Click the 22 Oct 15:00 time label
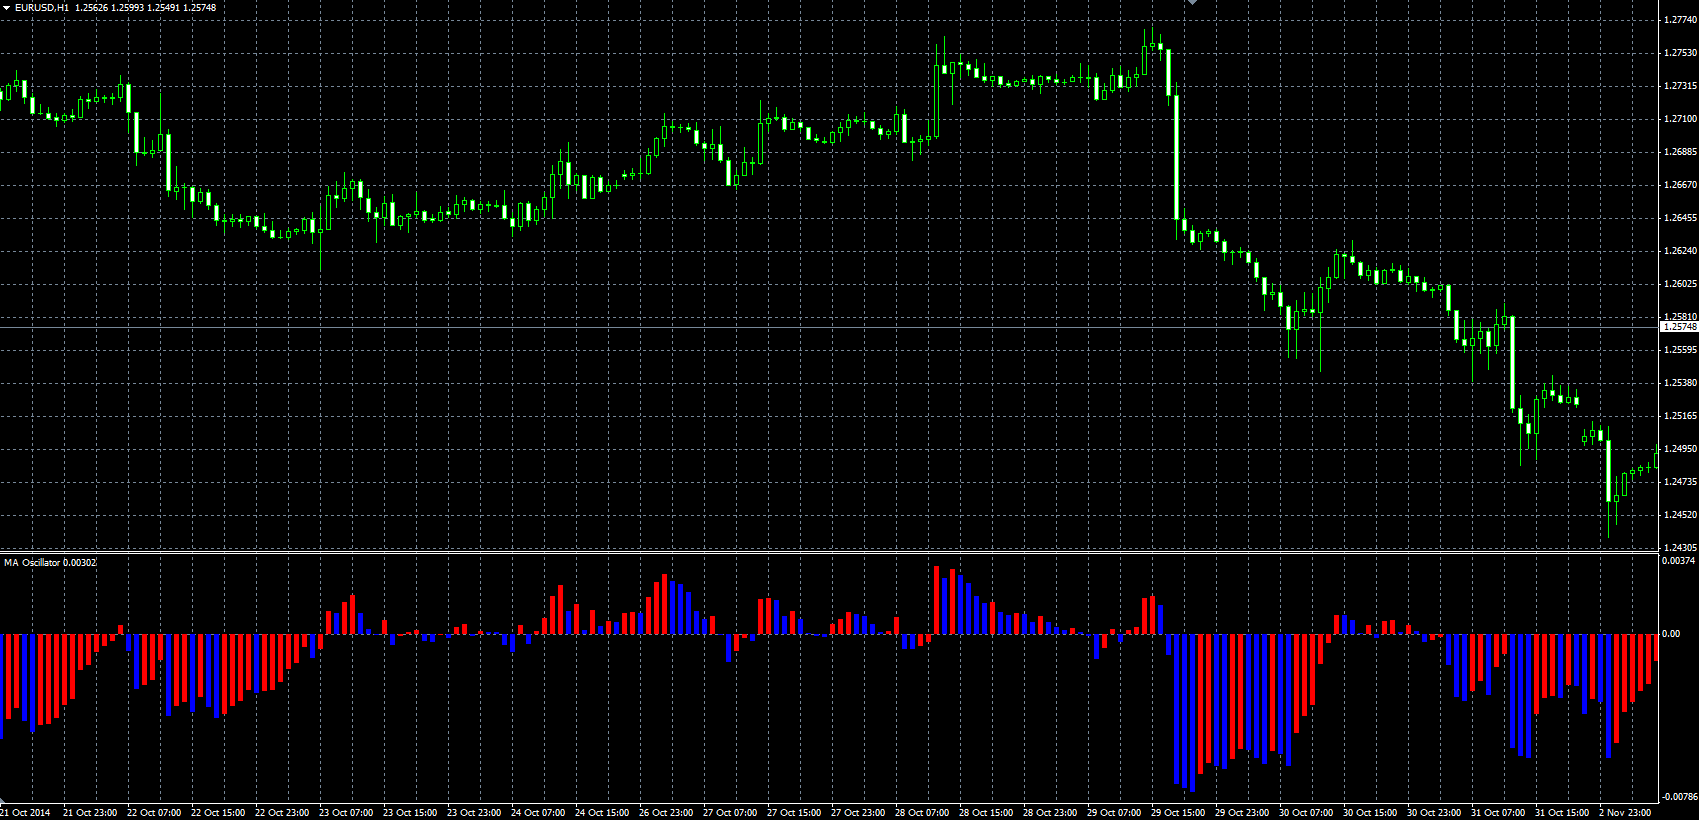This screenshot has width=1699, height=820. pos(218,813)
